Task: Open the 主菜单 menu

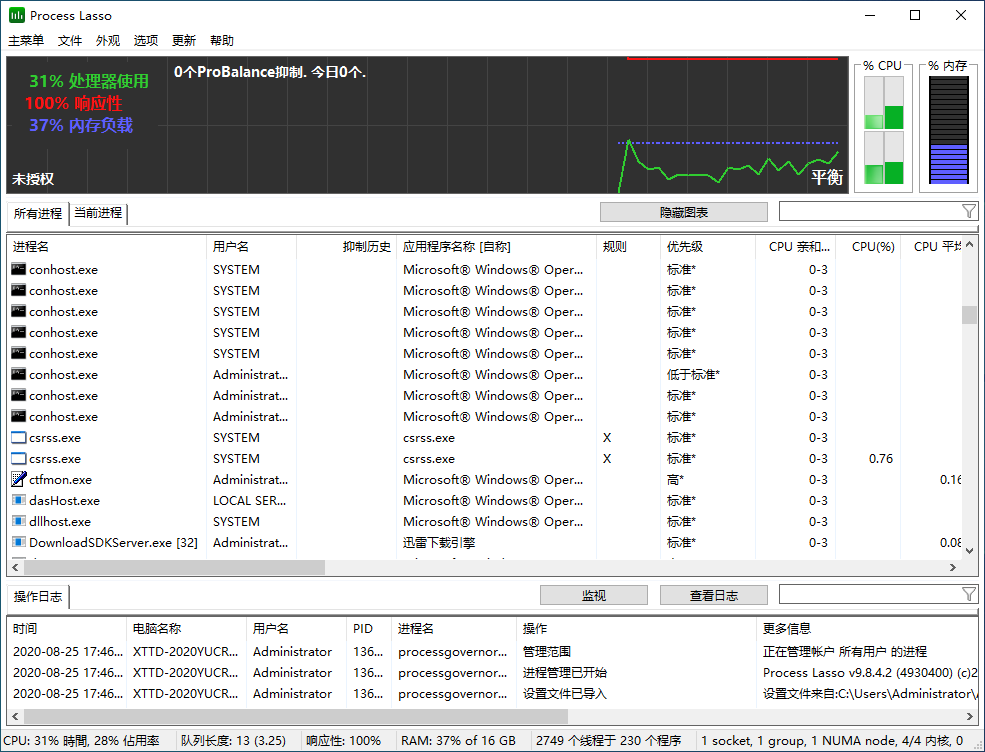Action: pos(26,40)
